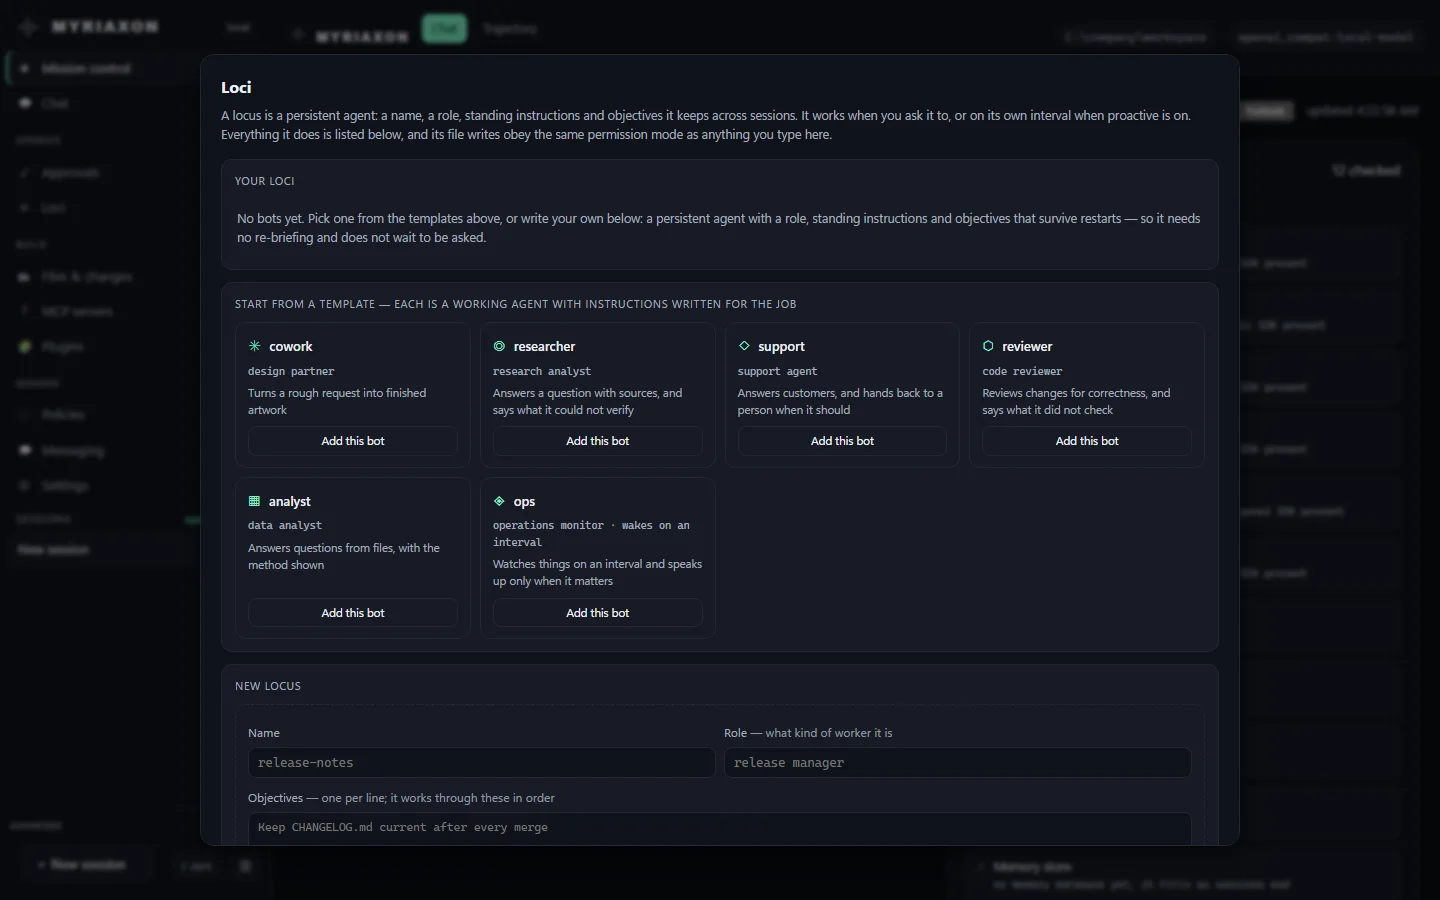Add the cowork bot
Screen dimensions: 1440x900
(x=353, y=441)
